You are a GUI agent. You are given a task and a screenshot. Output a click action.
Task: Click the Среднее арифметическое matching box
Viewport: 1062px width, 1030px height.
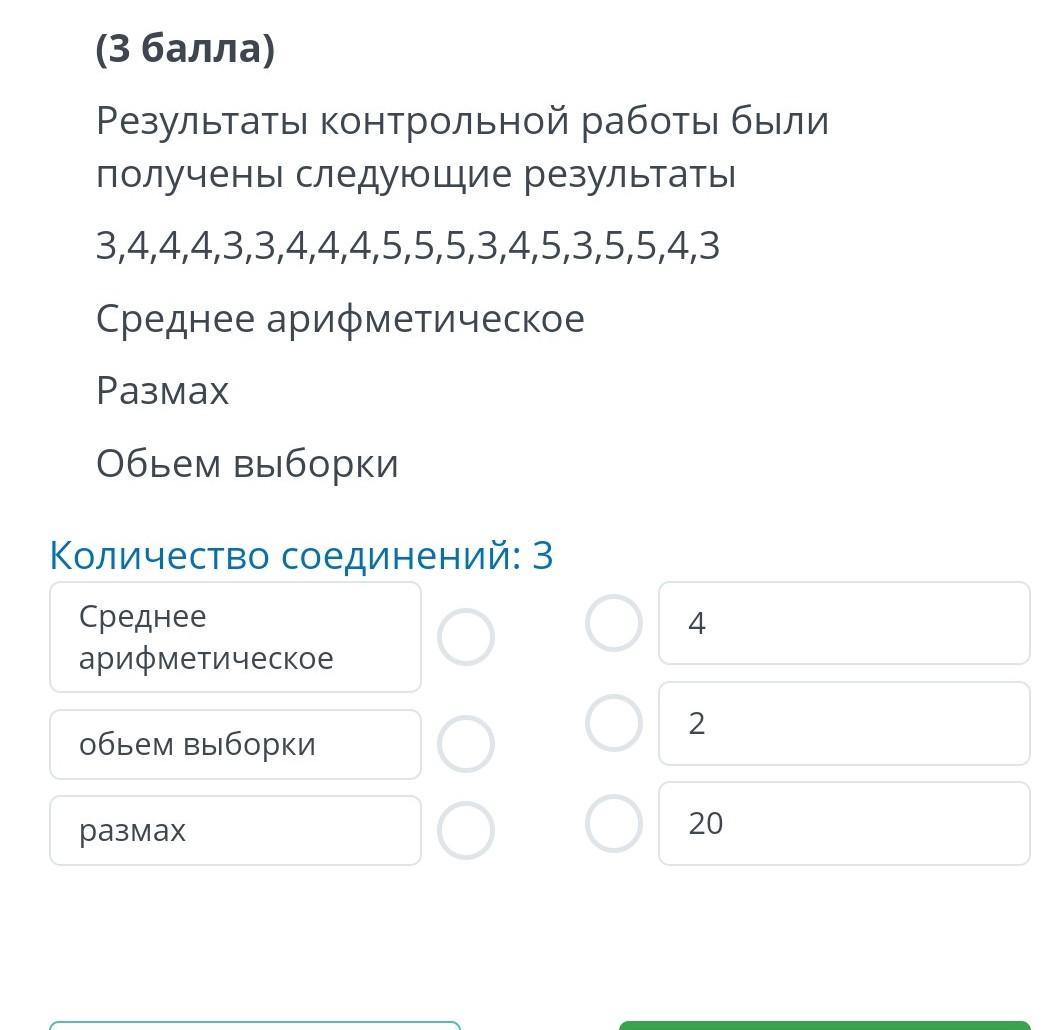tap(235, 637)
